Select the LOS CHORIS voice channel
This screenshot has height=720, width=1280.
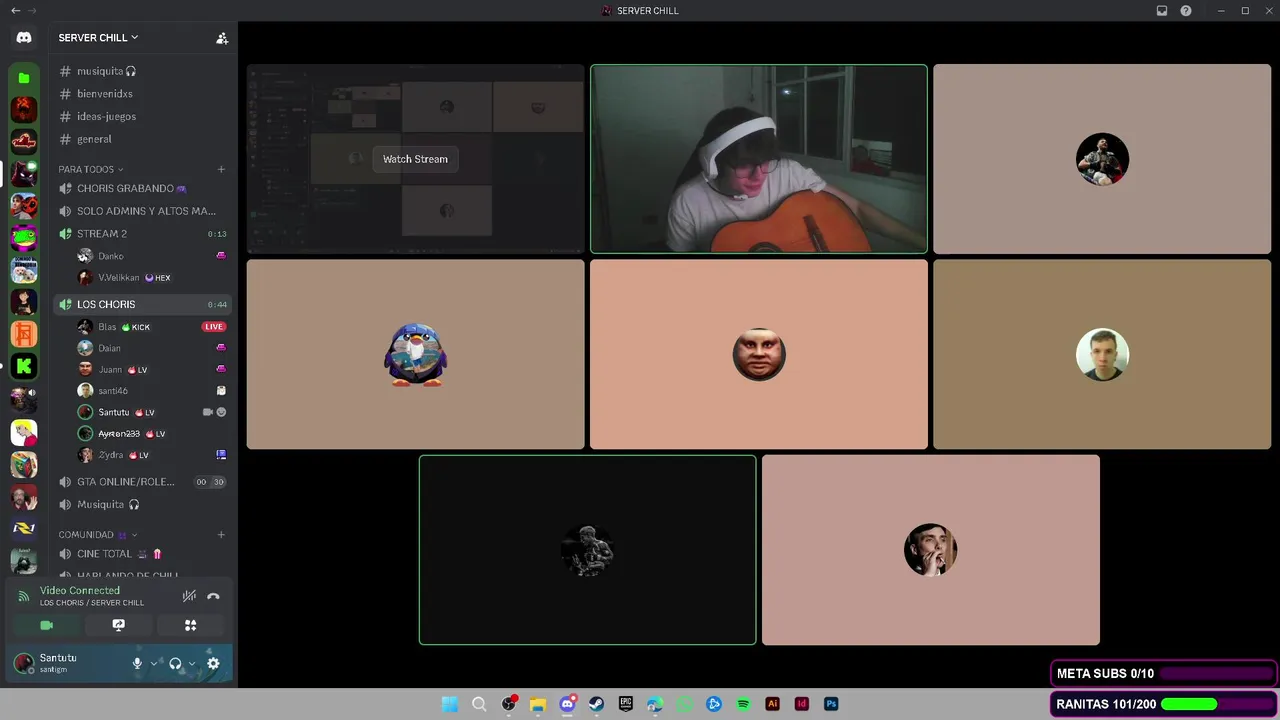[143, 304]
